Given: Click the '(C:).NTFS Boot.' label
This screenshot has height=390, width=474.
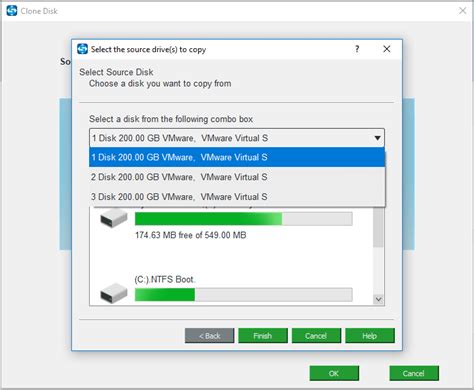Looking at the screenshot, I should (165, 279).
